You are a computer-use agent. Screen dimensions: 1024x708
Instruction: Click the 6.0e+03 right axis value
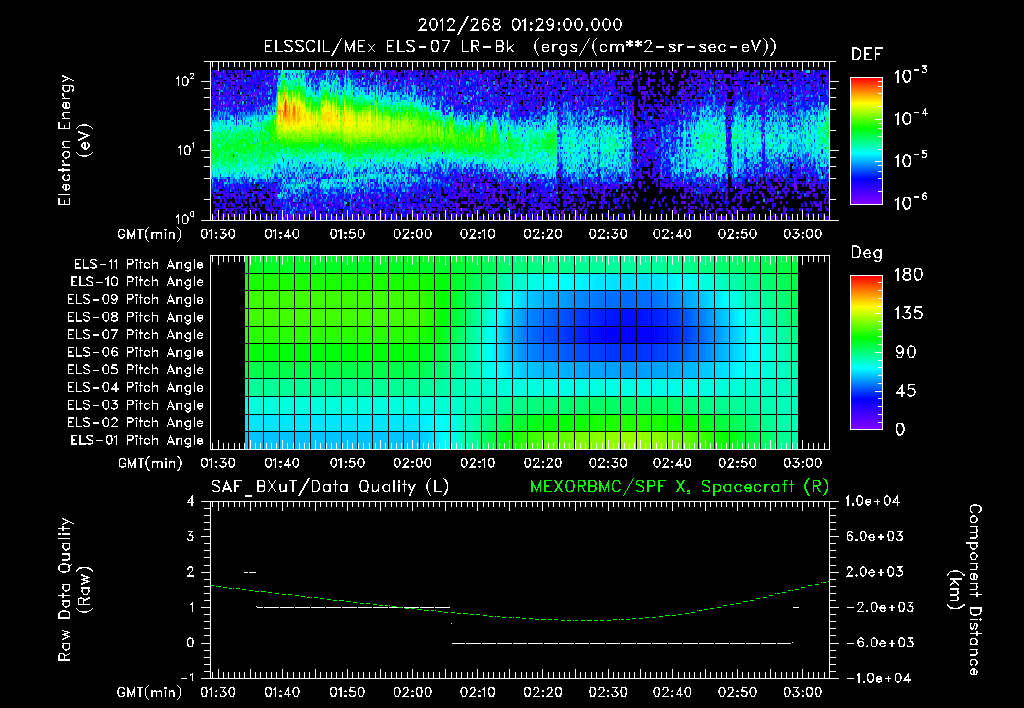coord(875,536)
